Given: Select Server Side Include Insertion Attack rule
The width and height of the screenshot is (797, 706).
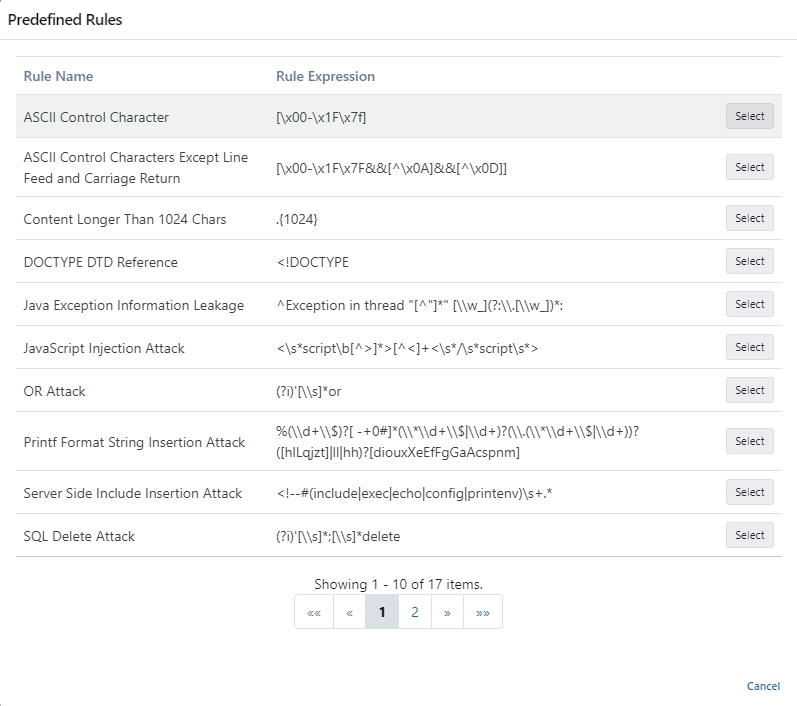Looking at the screenshot, I should tap(749, 492).
